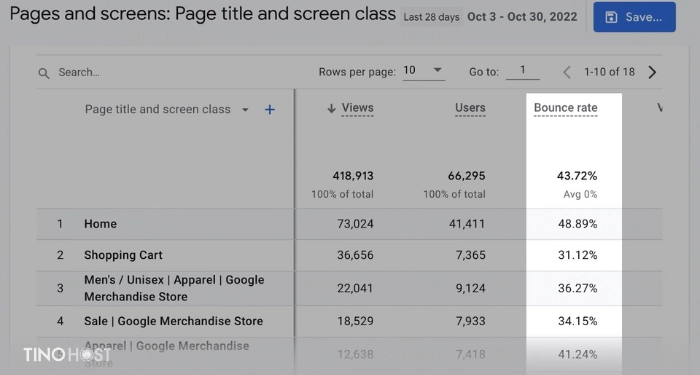Expand Page title and screen class dropdown

pyautogui.click(x=245, y=109)
